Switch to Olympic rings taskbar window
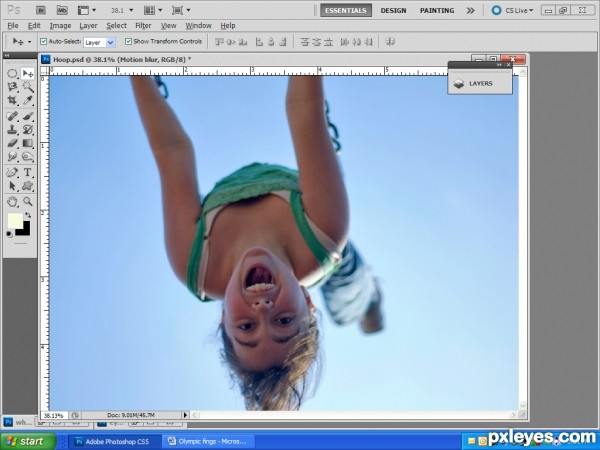This screenshot has height=450, width=600. [x=209, y=441]
